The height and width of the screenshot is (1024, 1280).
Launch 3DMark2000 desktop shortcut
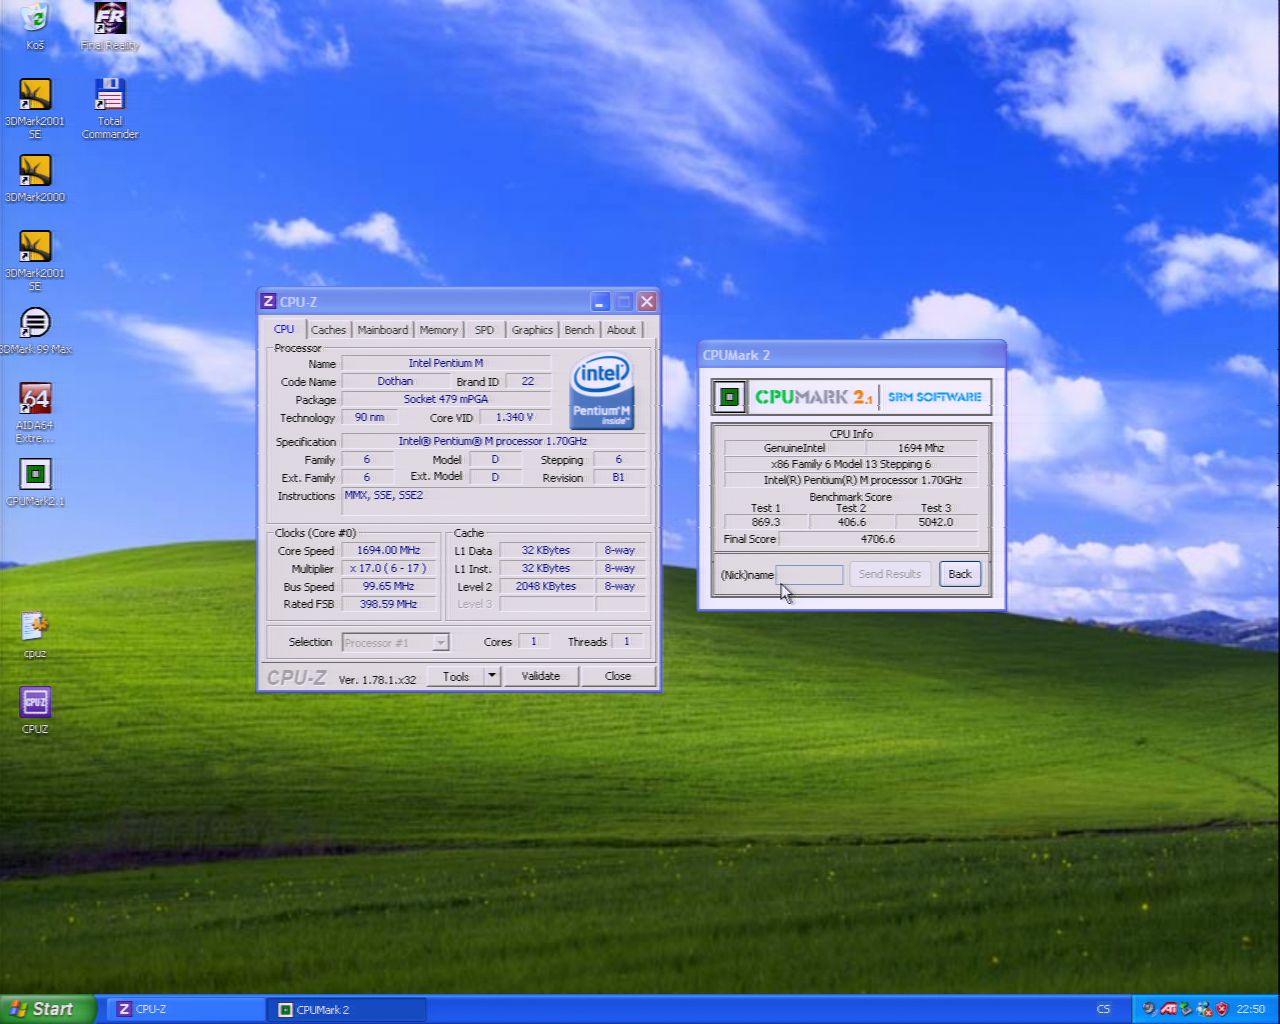pyautogui.click(x=35, y=172)
